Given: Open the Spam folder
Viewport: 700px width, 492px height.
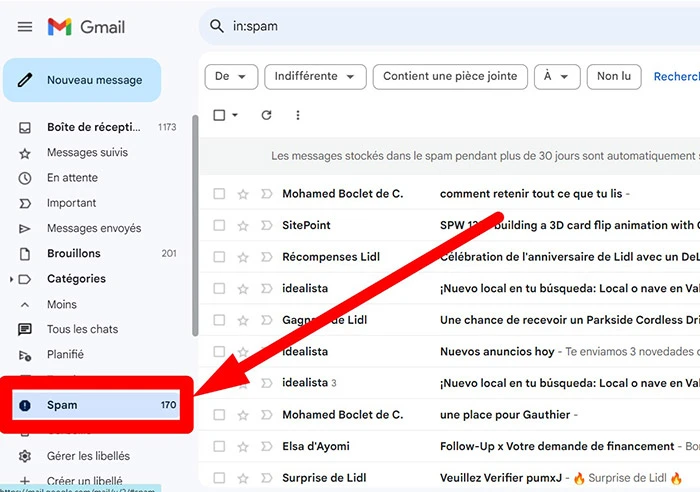Looking at the screenshot, I should [96, 405].
